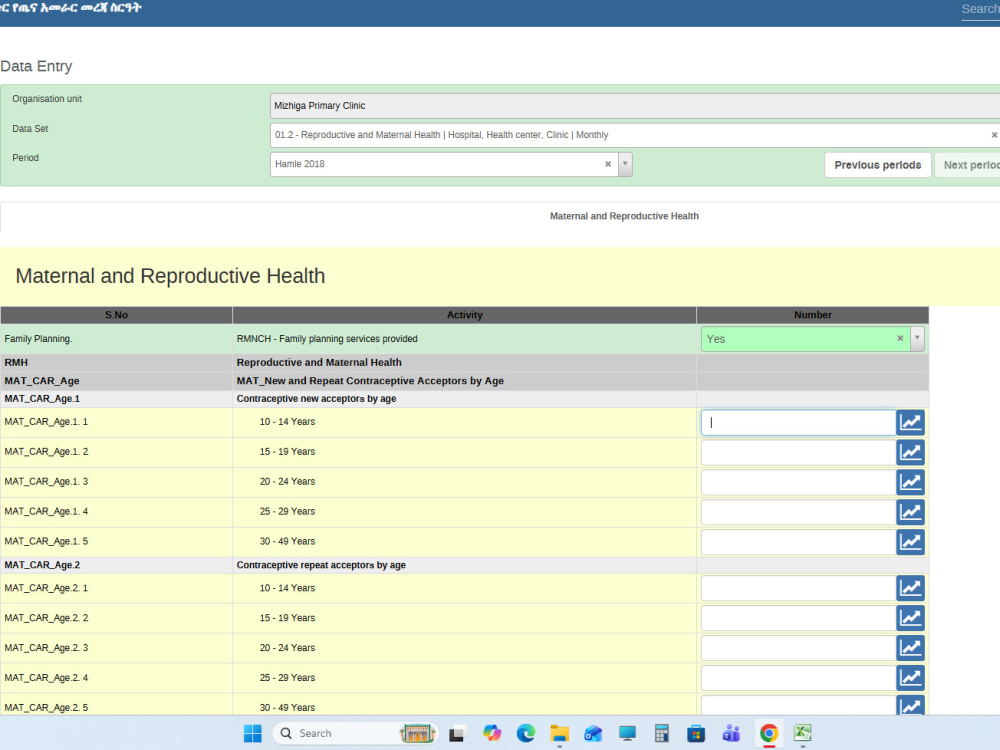The width and height of the screenshot is (1000, 750).
Task: Clear the selected Data Set
Action: (x=994, y=135)
